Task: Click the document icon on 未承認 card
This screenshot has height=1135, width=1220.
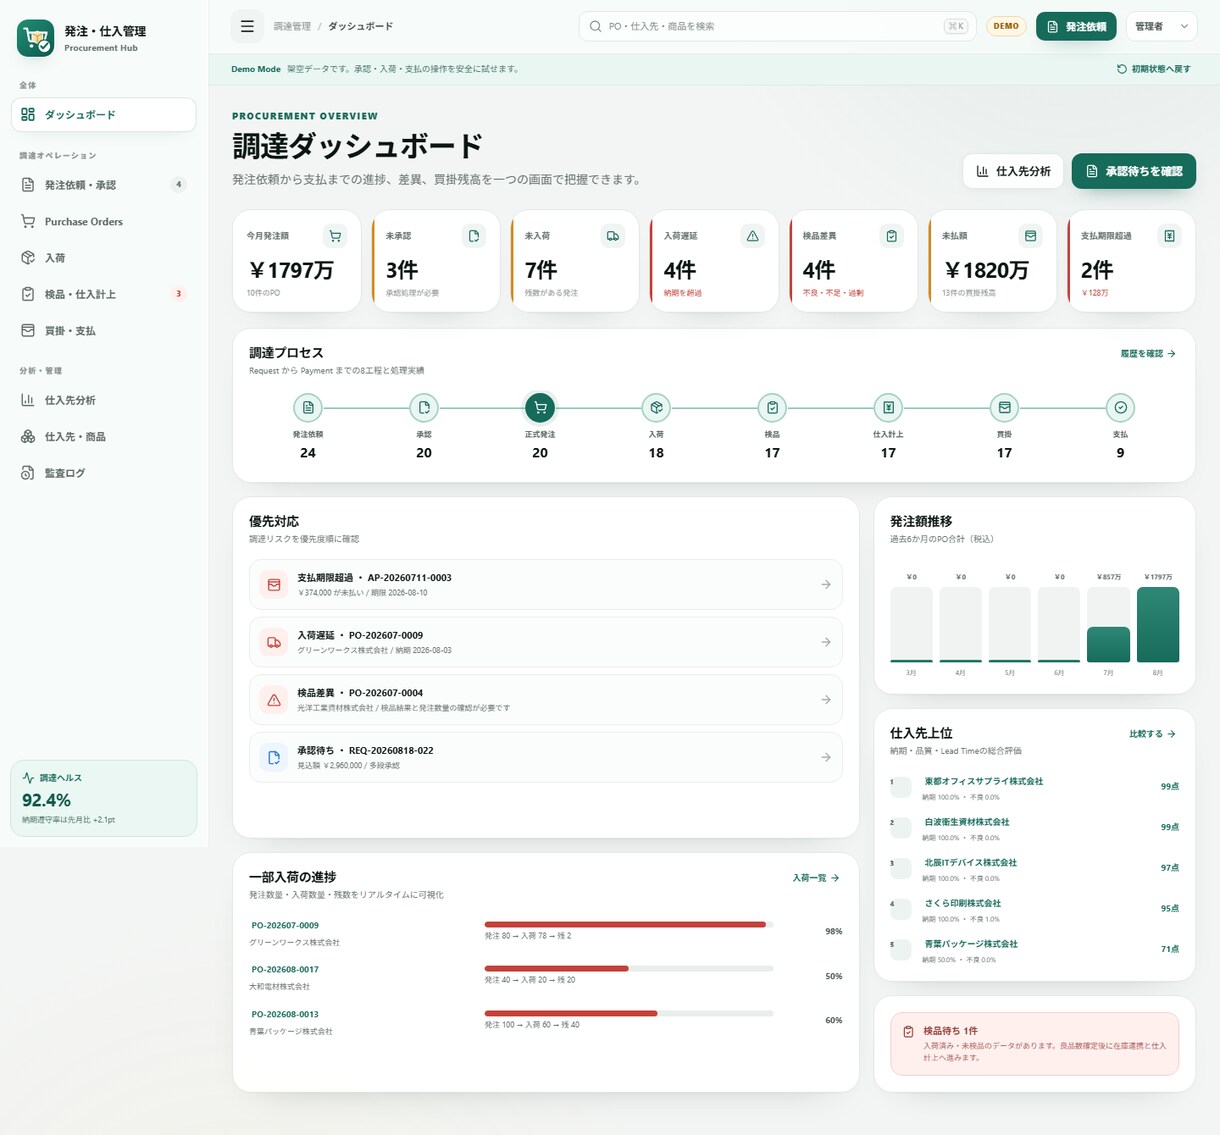Action: (474, 236)
